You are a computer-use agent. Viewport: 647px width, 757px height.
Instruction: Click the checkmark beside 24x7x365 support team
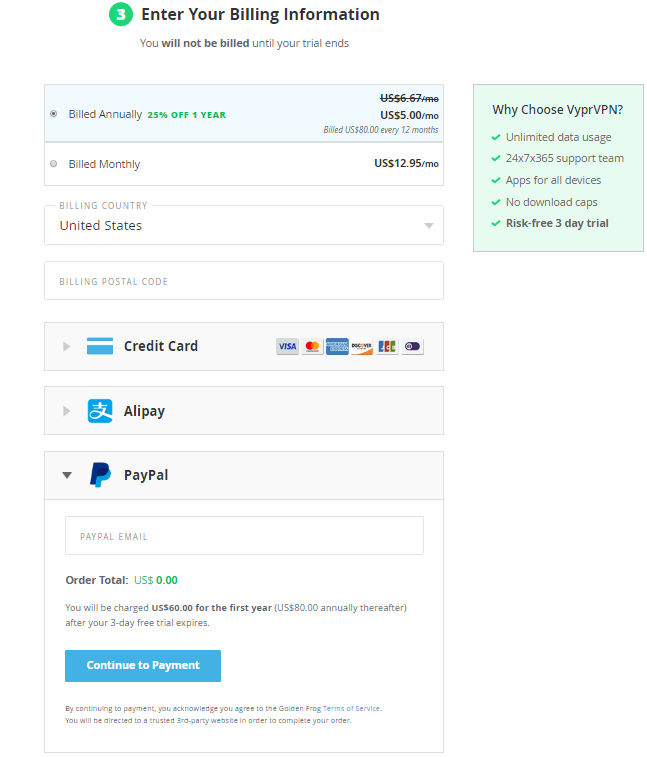pos(496,158)
